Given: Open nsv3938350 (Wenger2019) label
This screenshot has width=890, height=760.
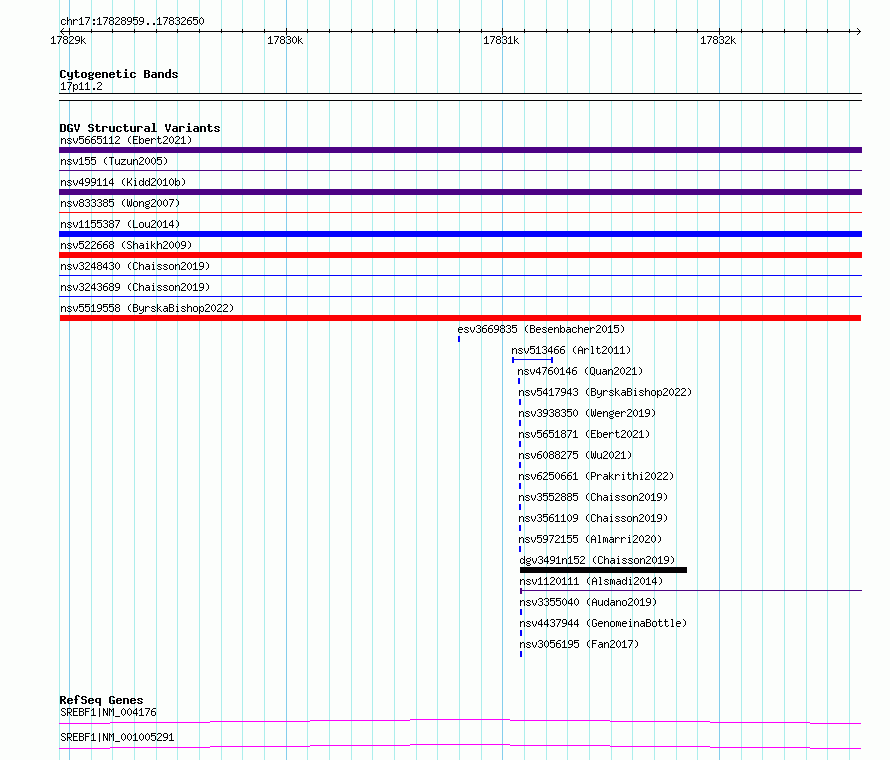Looking at the screenshot, I should click(x=587, y=413).
